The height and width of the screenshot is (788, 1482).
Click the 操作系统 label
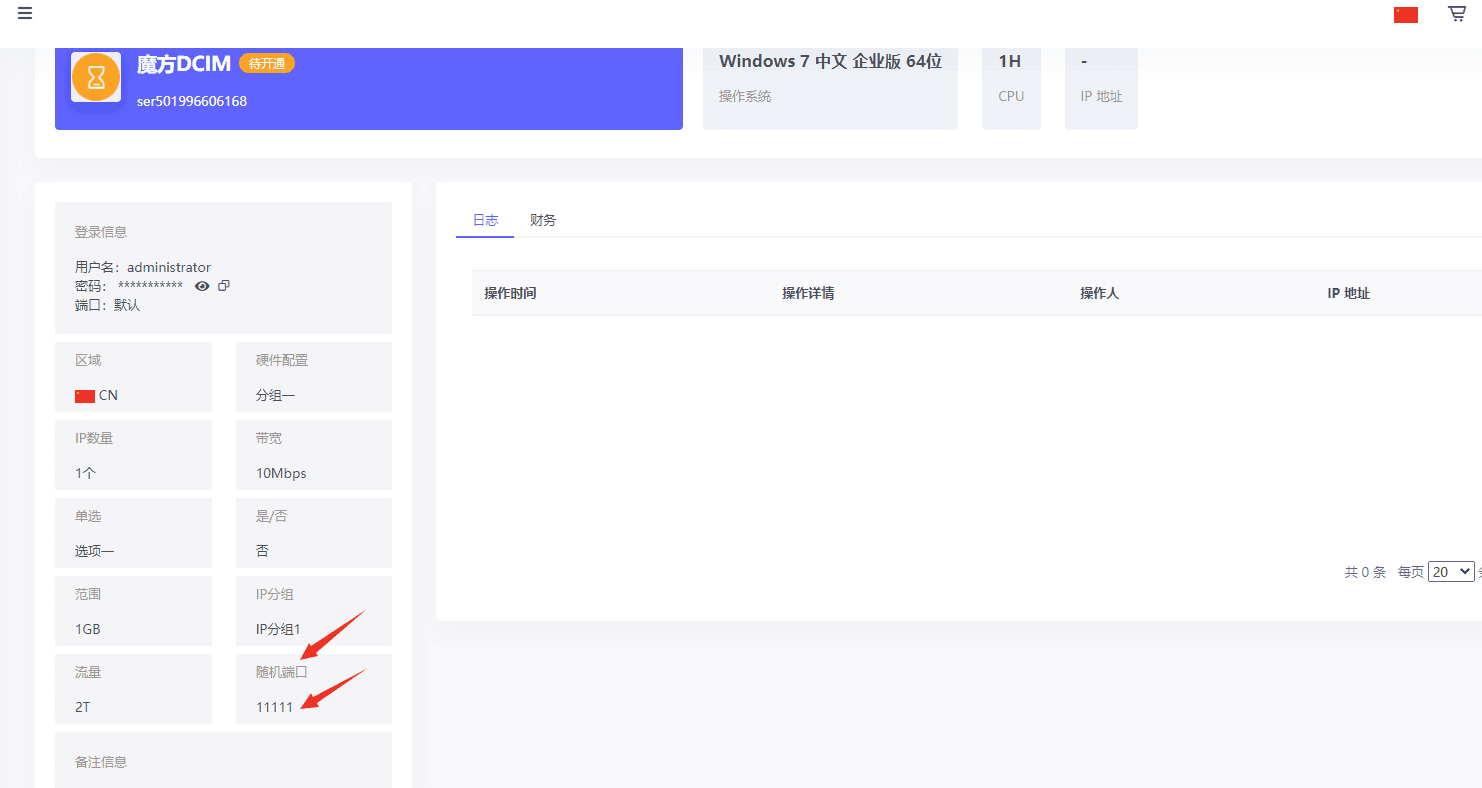coord(745,97)
